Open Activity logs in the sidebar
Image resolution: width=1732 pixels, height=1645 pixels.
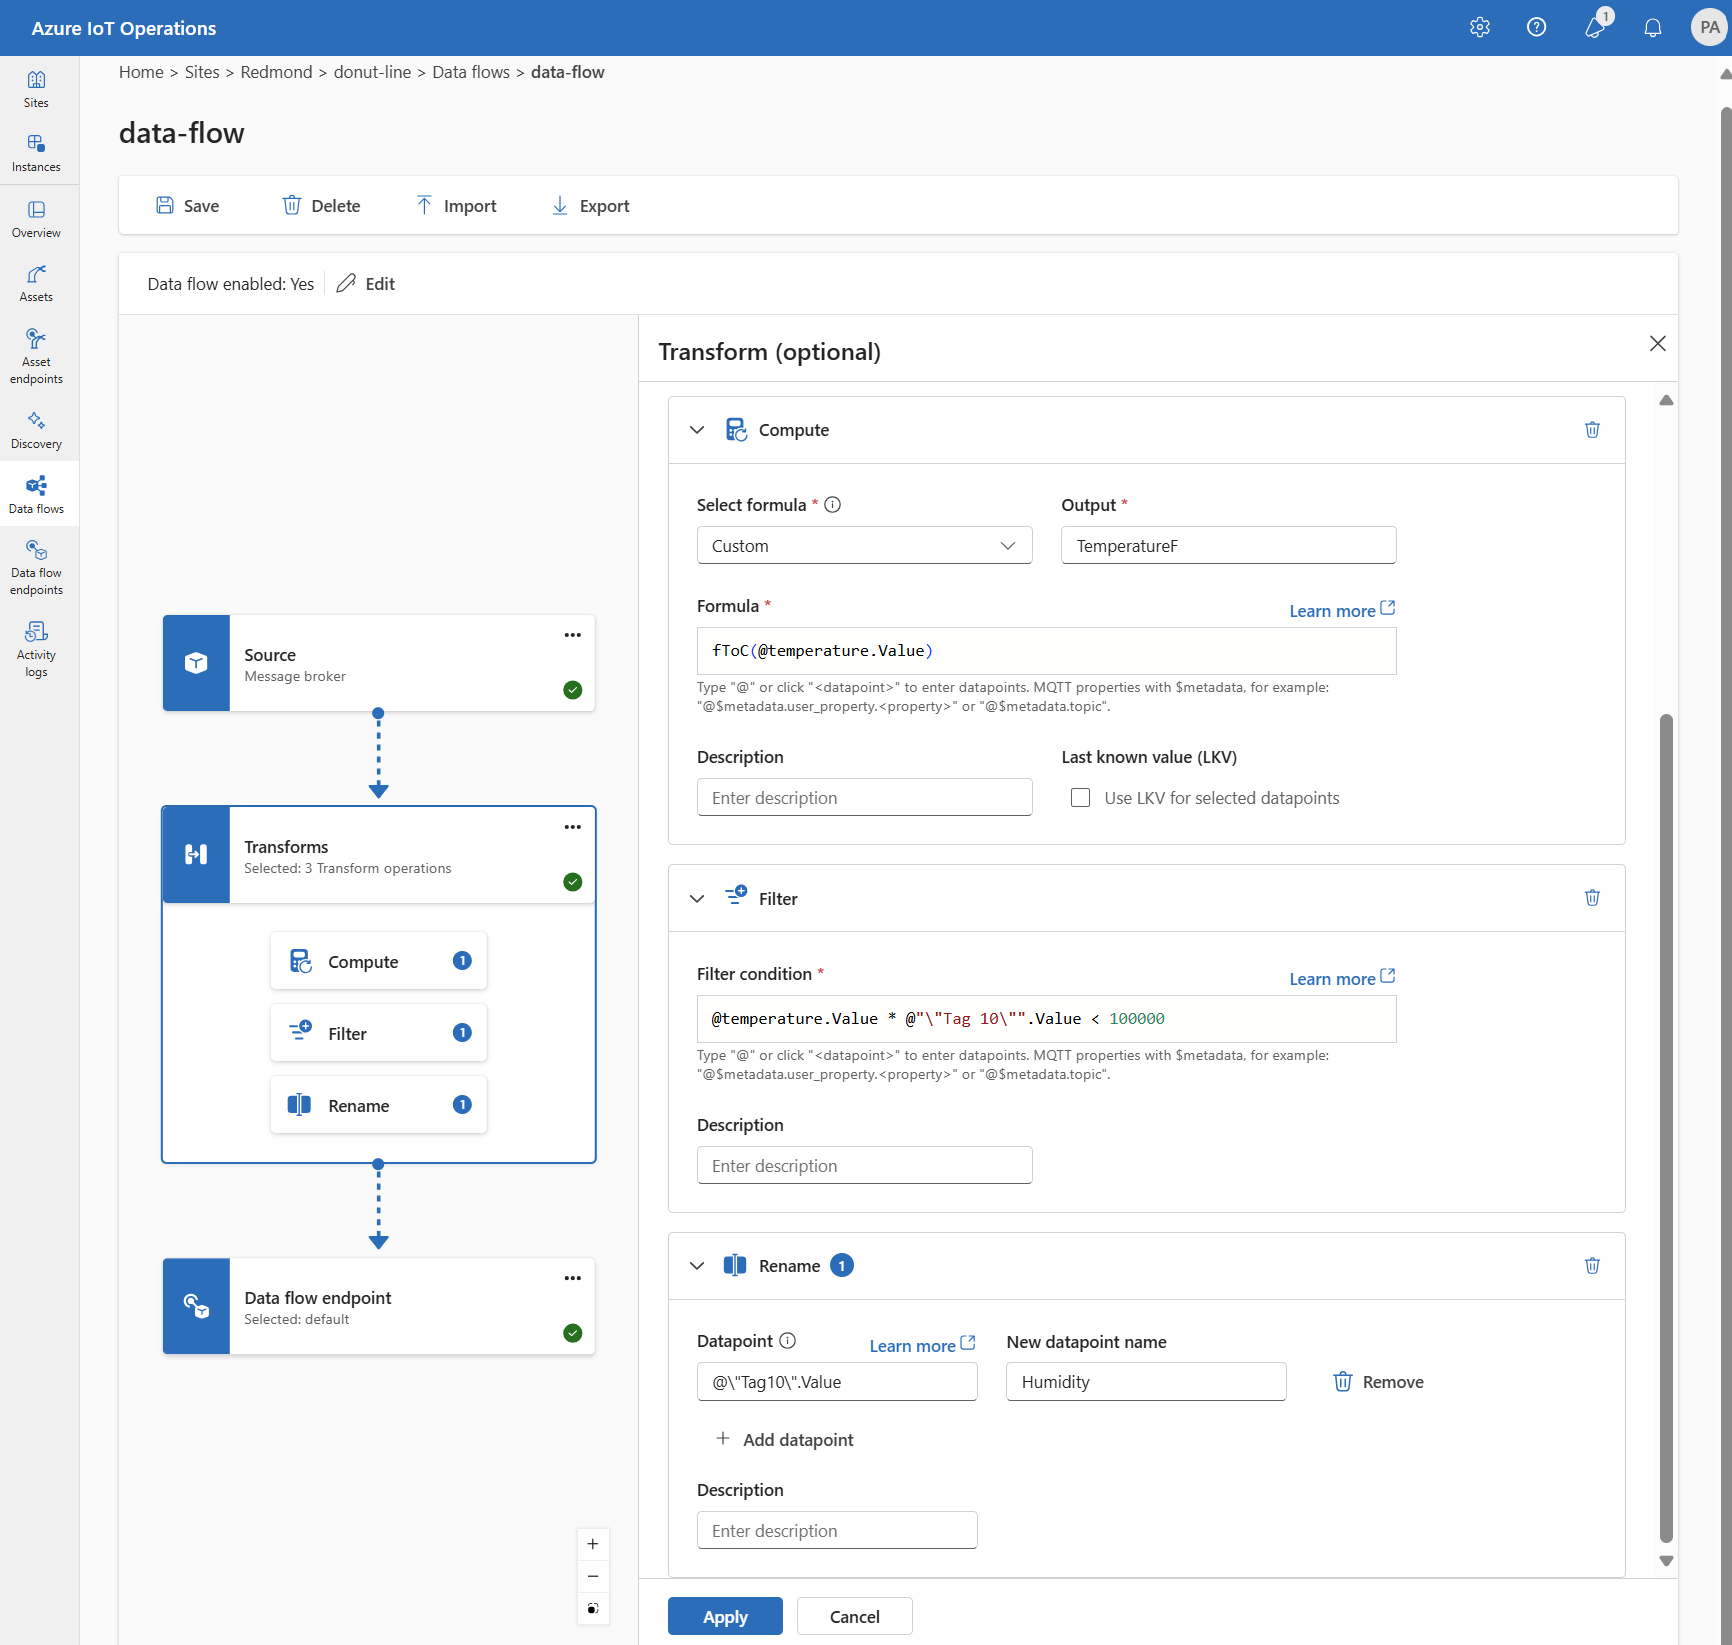click(37, 649)
